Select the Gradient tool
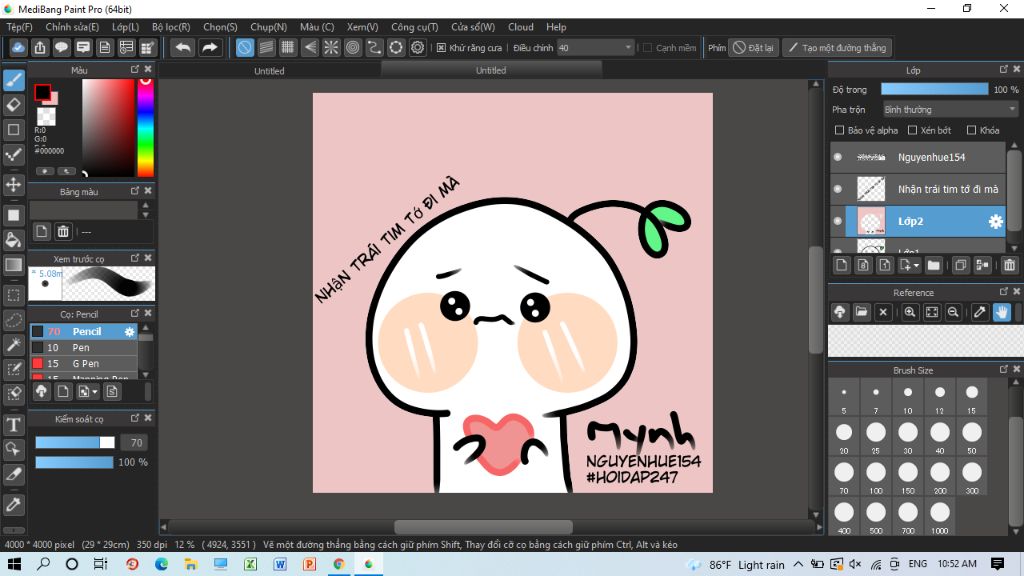 tap(14, 264)
